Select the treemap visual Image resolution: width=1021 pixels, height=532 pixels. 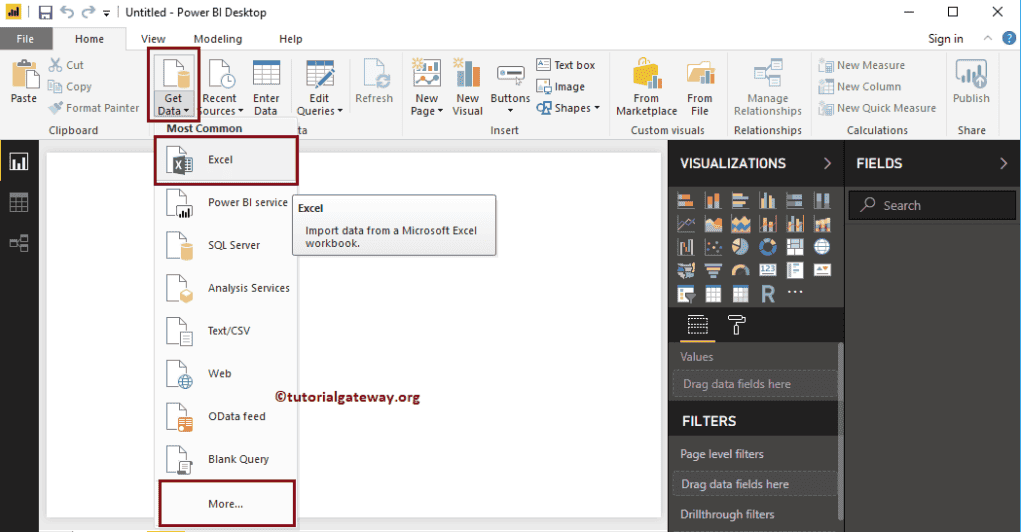(795, 247)
